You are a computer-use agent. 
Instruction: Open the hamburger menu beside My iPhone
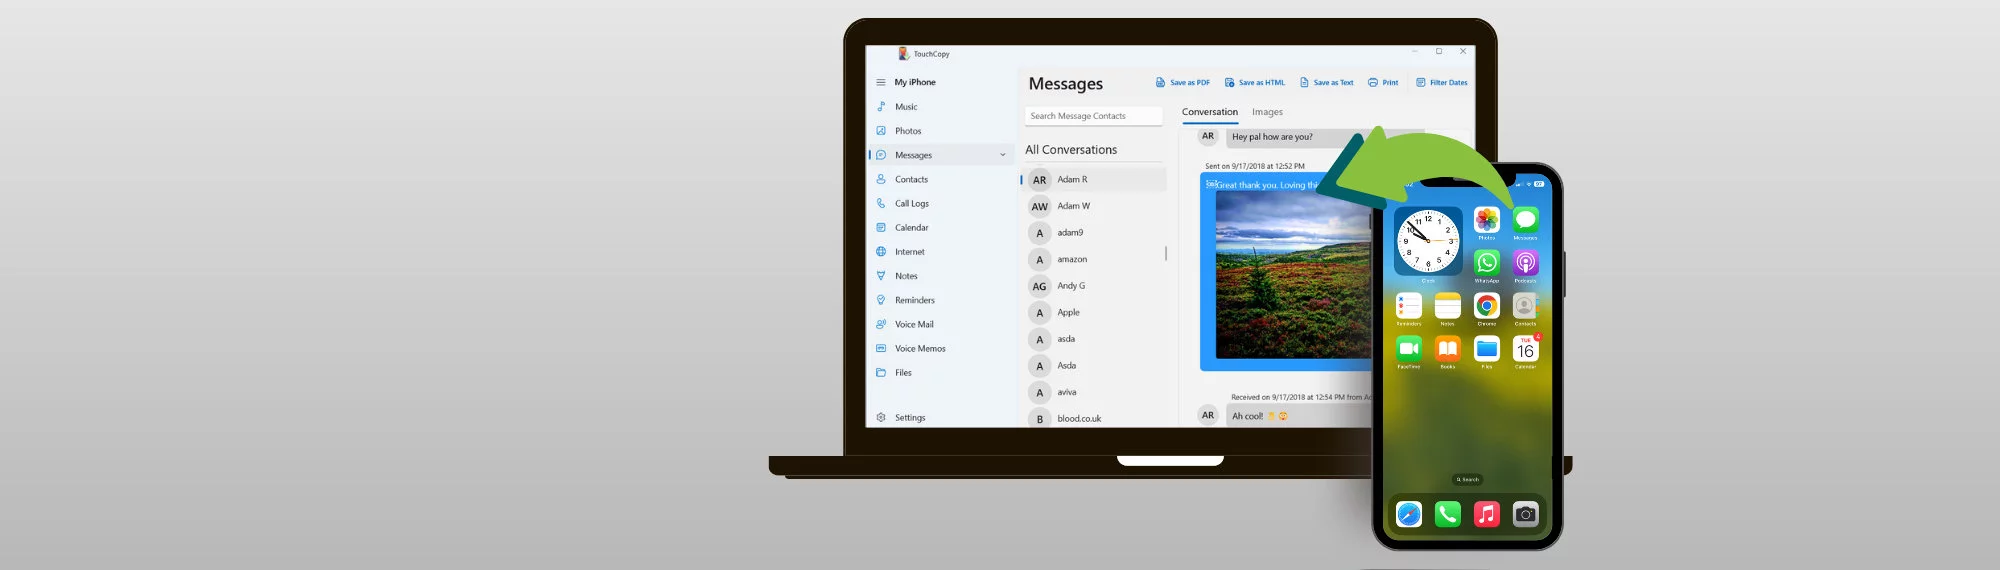click(x=881, y=83)
